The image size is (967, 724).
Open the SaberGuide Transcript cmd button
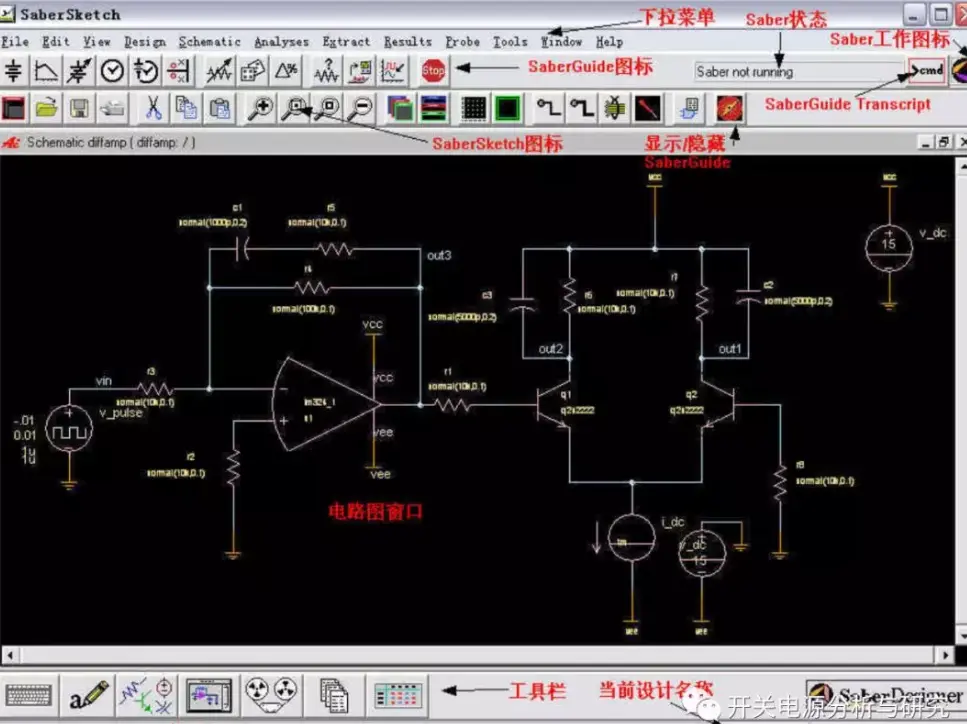pyautogui.click(x=926, y=70)
